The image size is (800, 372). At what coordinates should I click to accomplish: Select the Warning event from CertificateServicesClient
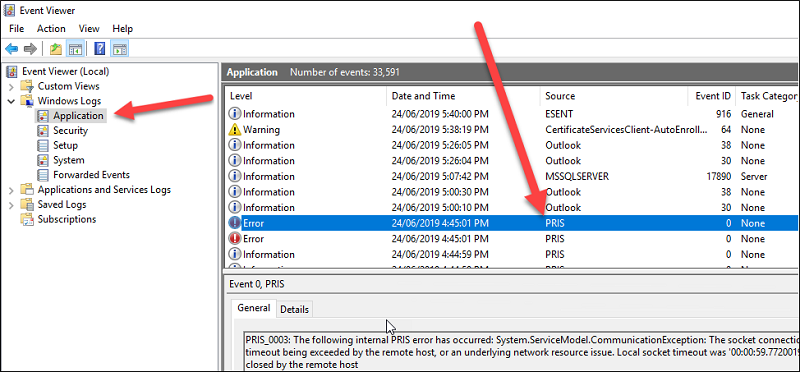coord(512,130)
